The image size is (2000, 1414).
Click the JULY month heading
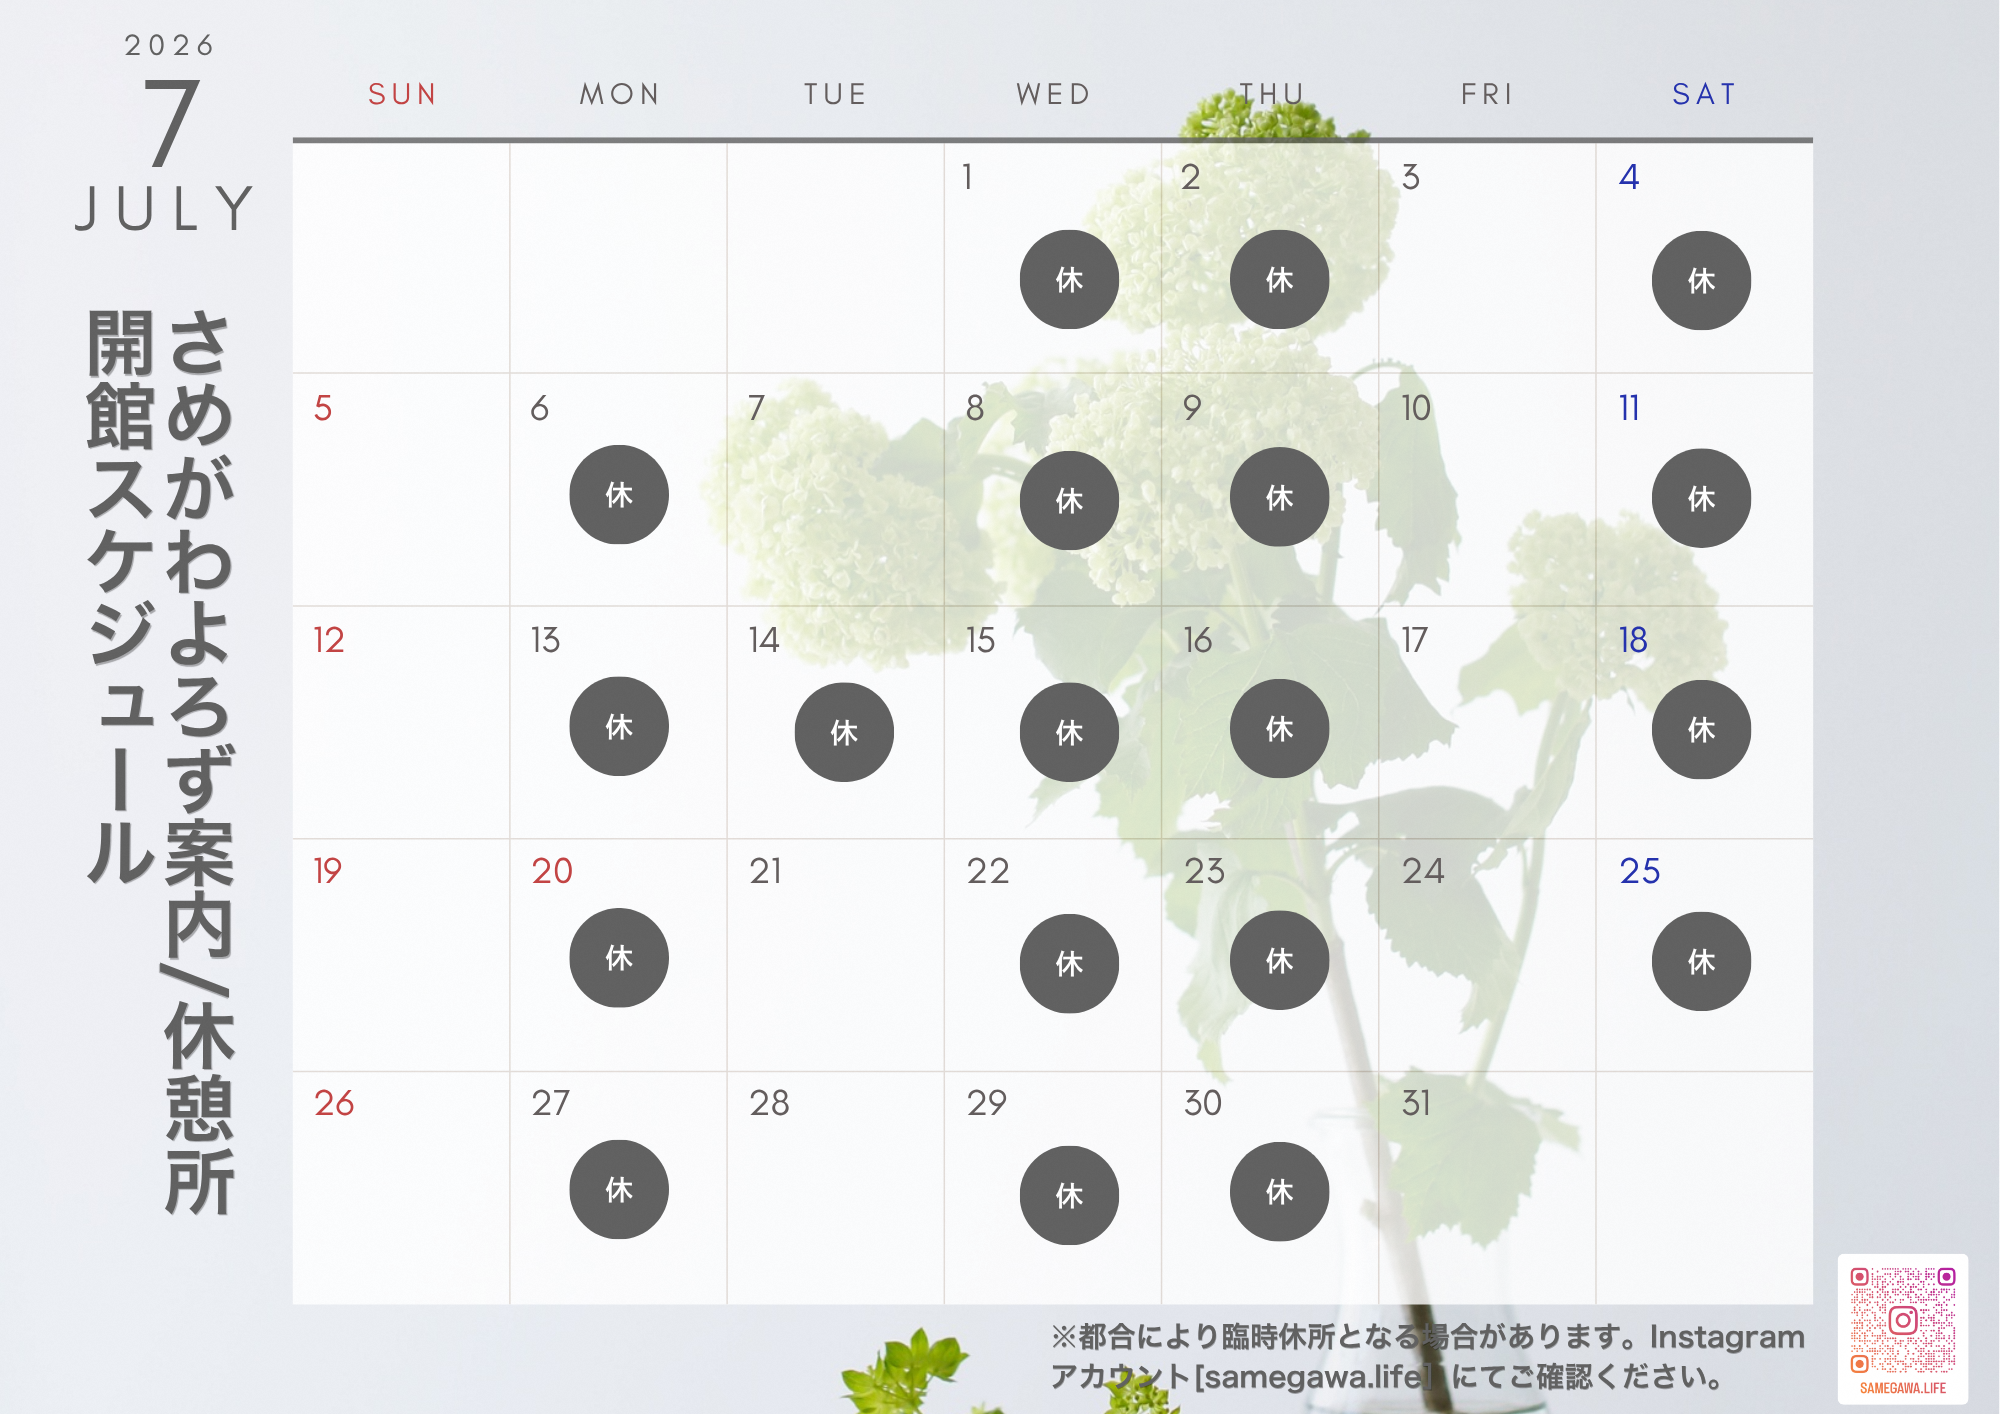[165, 208]
